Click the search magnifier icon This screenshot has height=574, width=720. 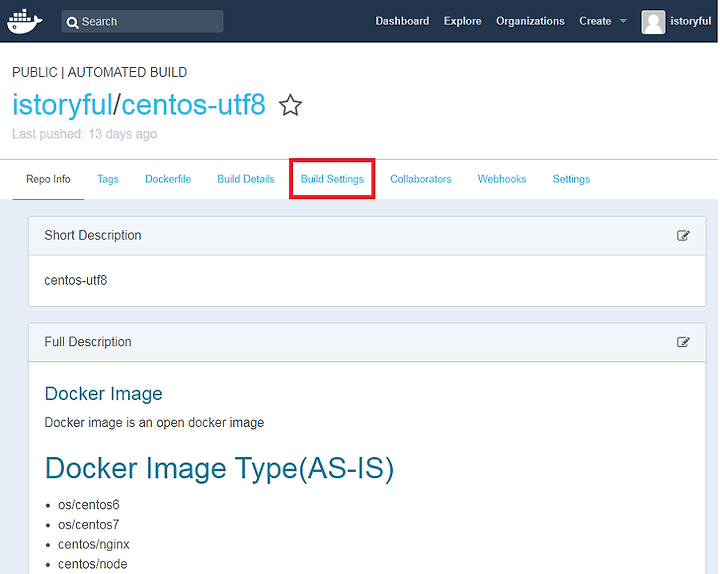tap(72, 22)
